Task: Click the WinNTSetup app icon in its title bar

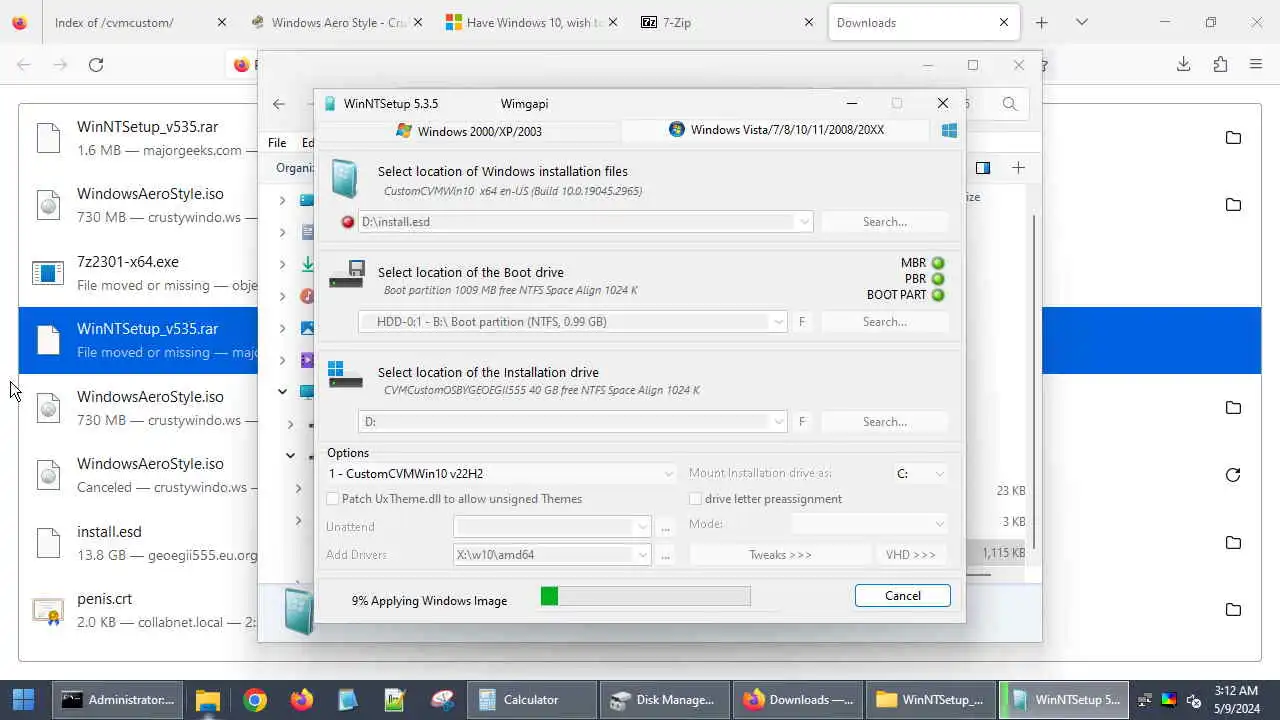Action: (330, 103)
